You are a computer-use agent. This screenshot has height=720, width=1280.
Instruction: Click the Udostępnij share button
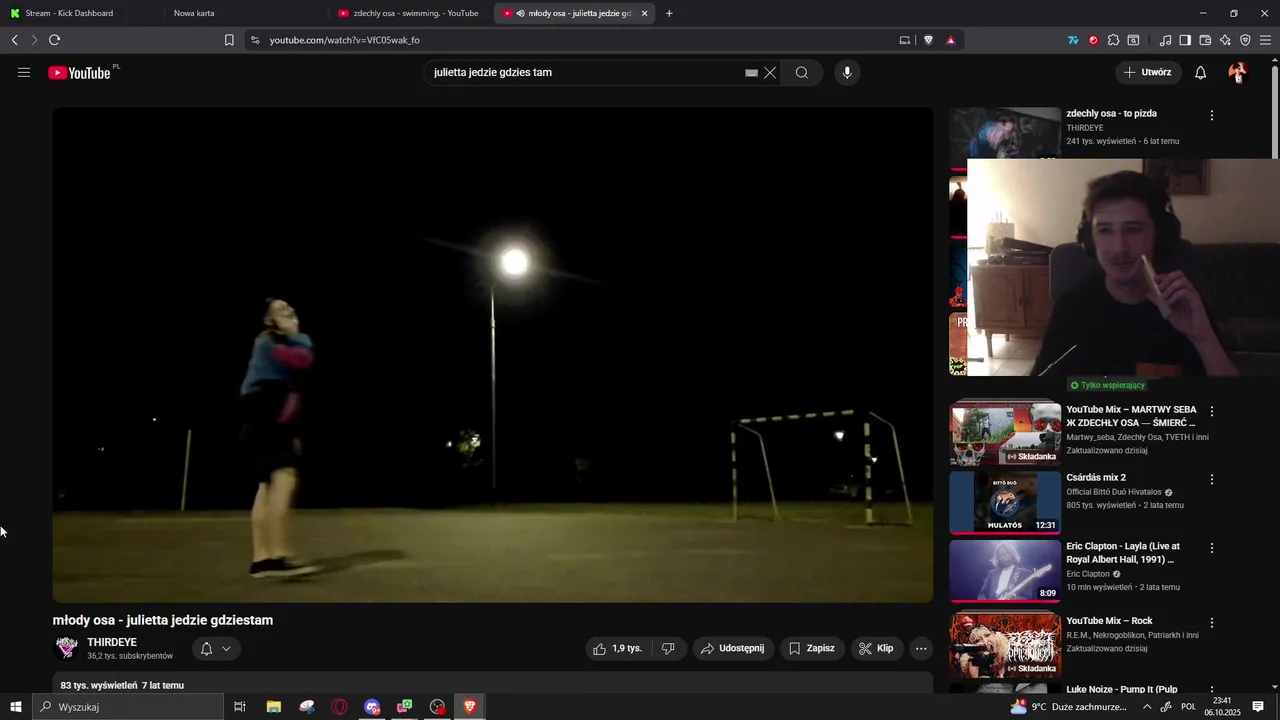click(x=733, y=648)
